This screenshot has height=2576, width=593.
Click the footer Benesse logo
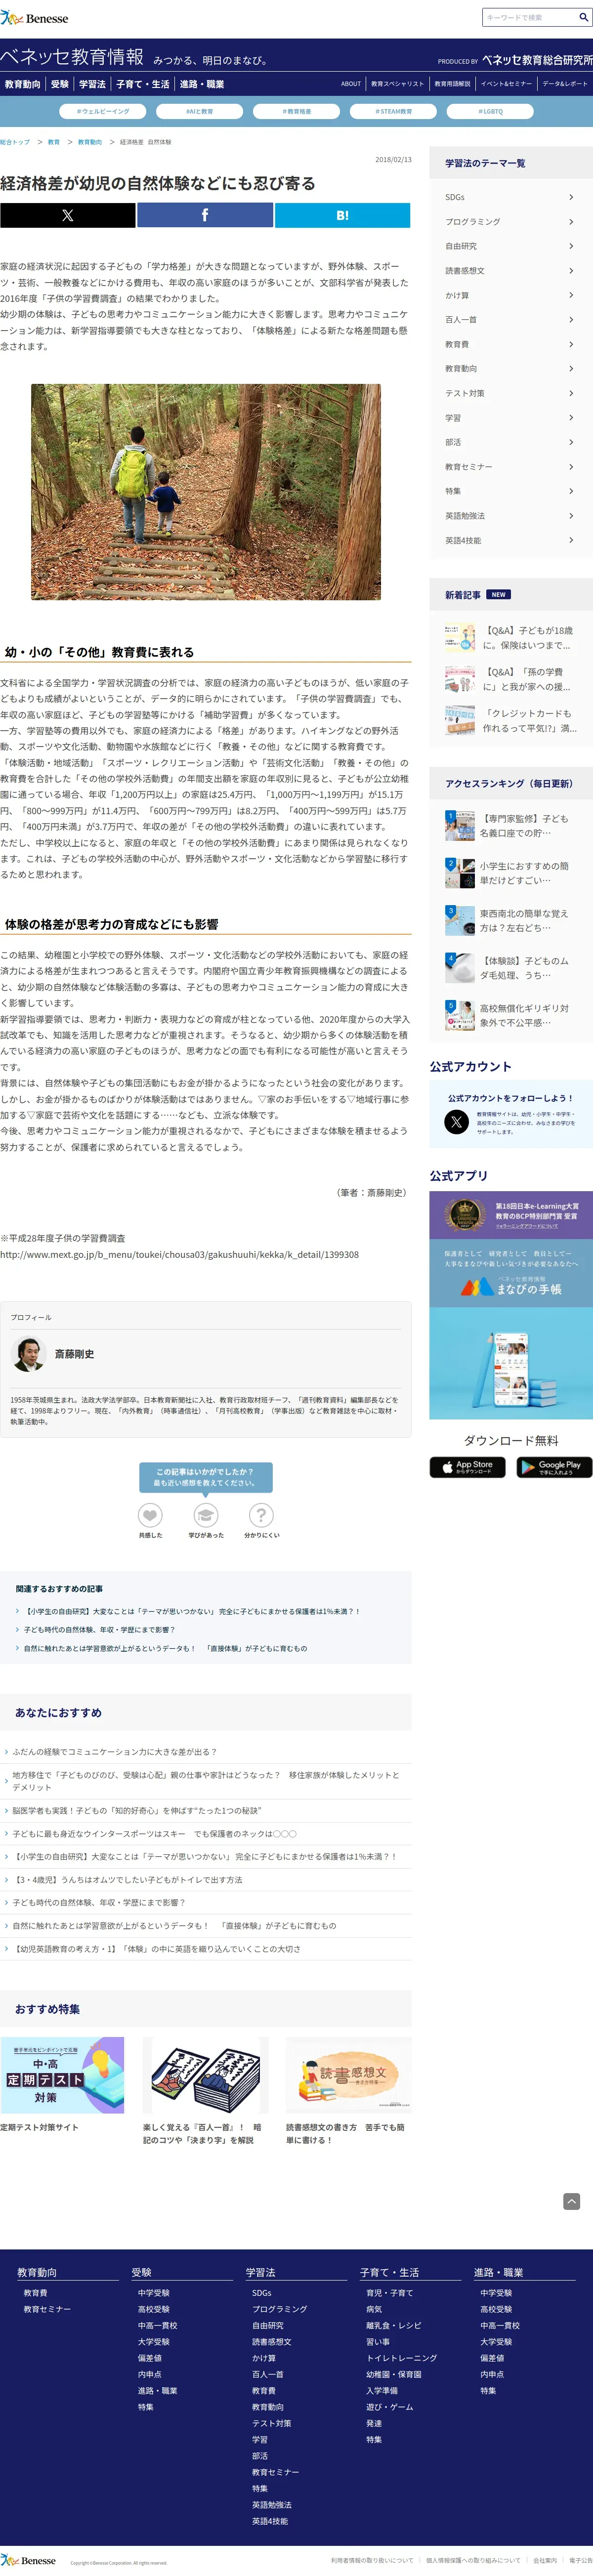click(29, 2561)
